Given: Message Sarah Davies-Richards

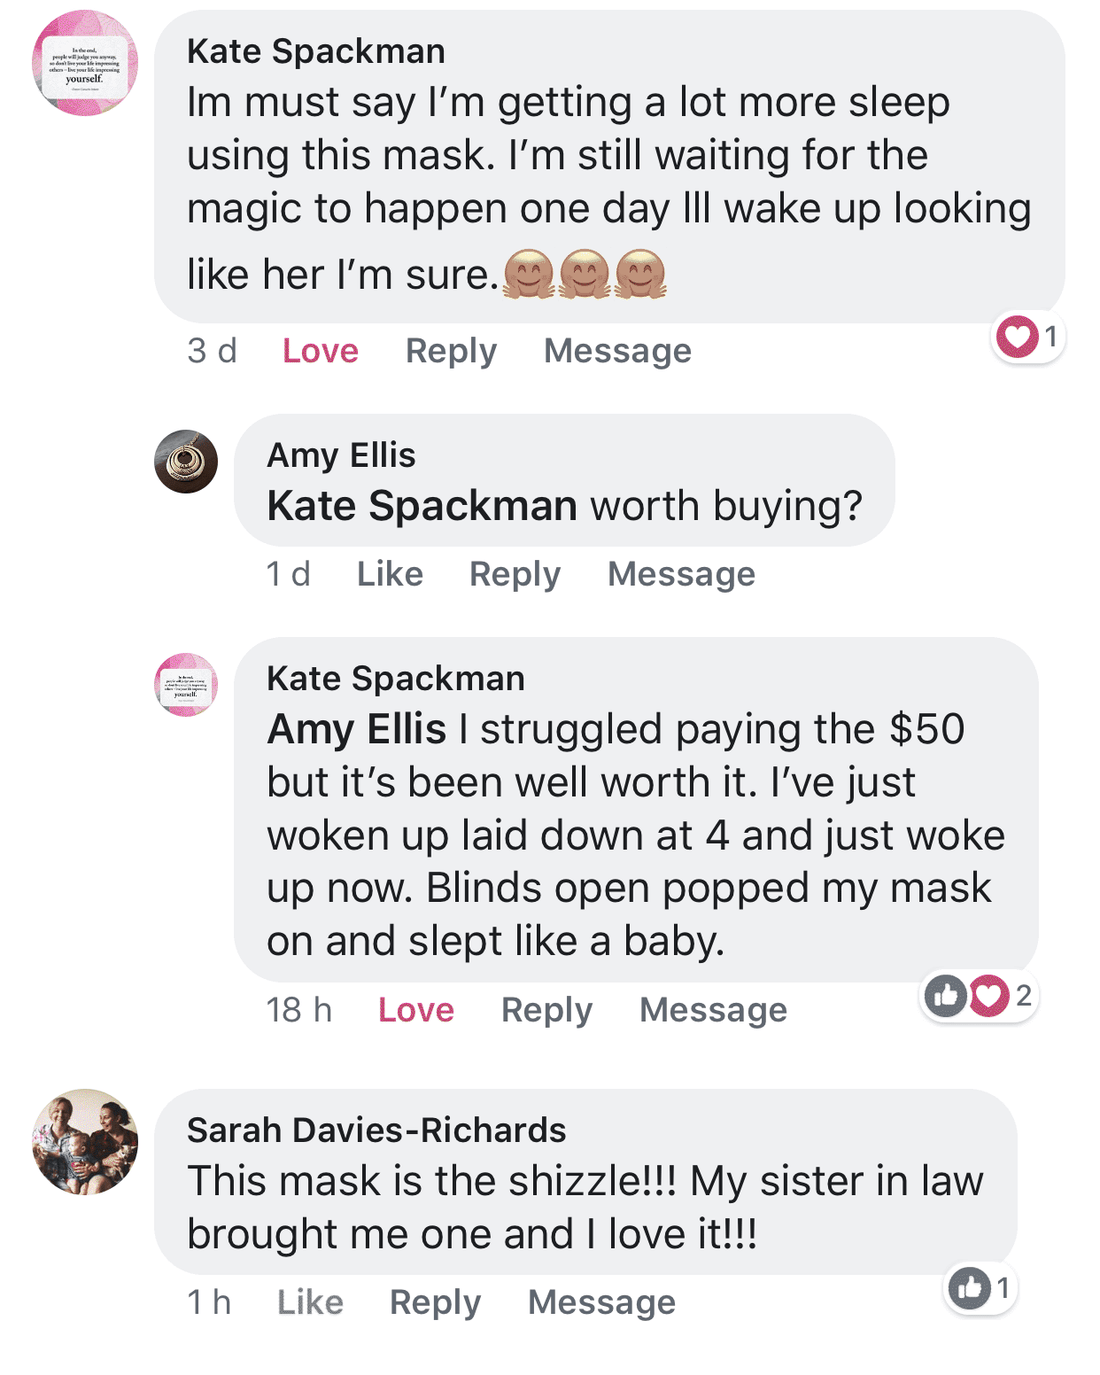Looking at the screenshot, I should pyautogui.click(x=602, y=1302).
